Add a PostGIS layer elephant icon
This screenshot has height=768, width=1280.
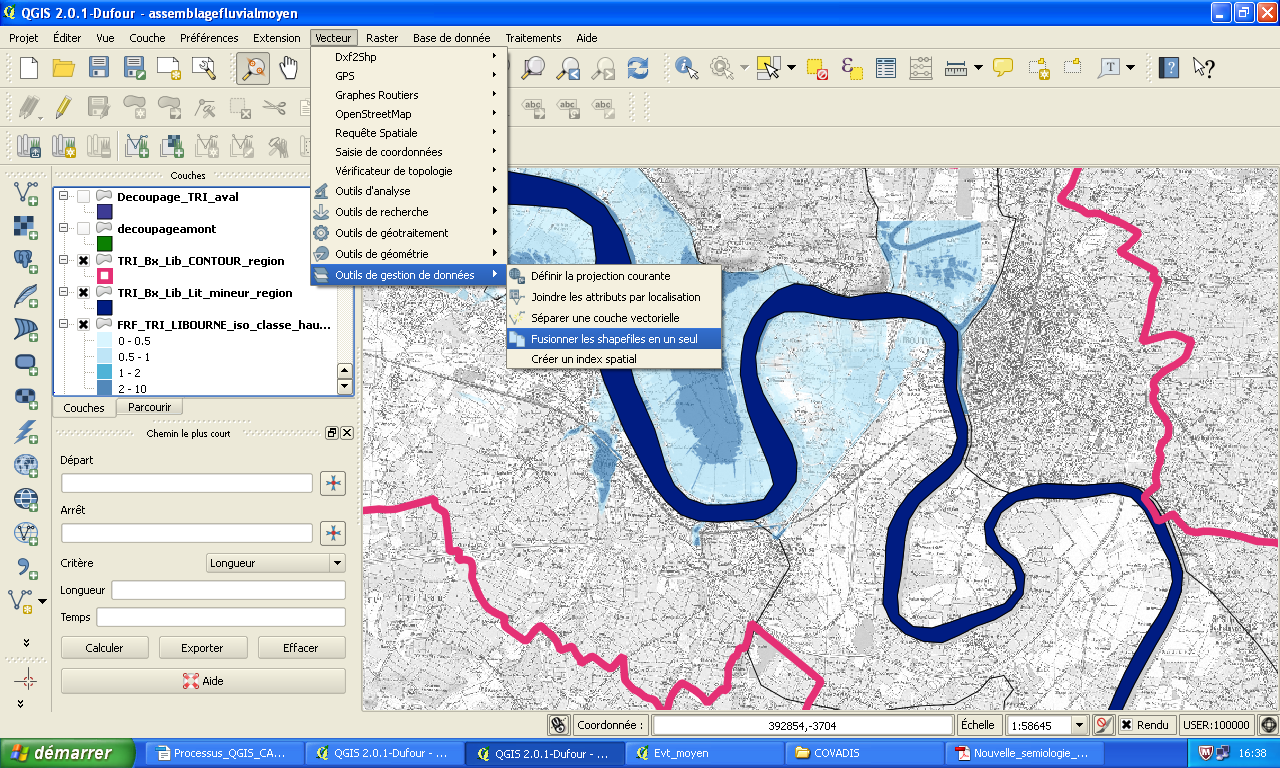(x=26, y=261)
